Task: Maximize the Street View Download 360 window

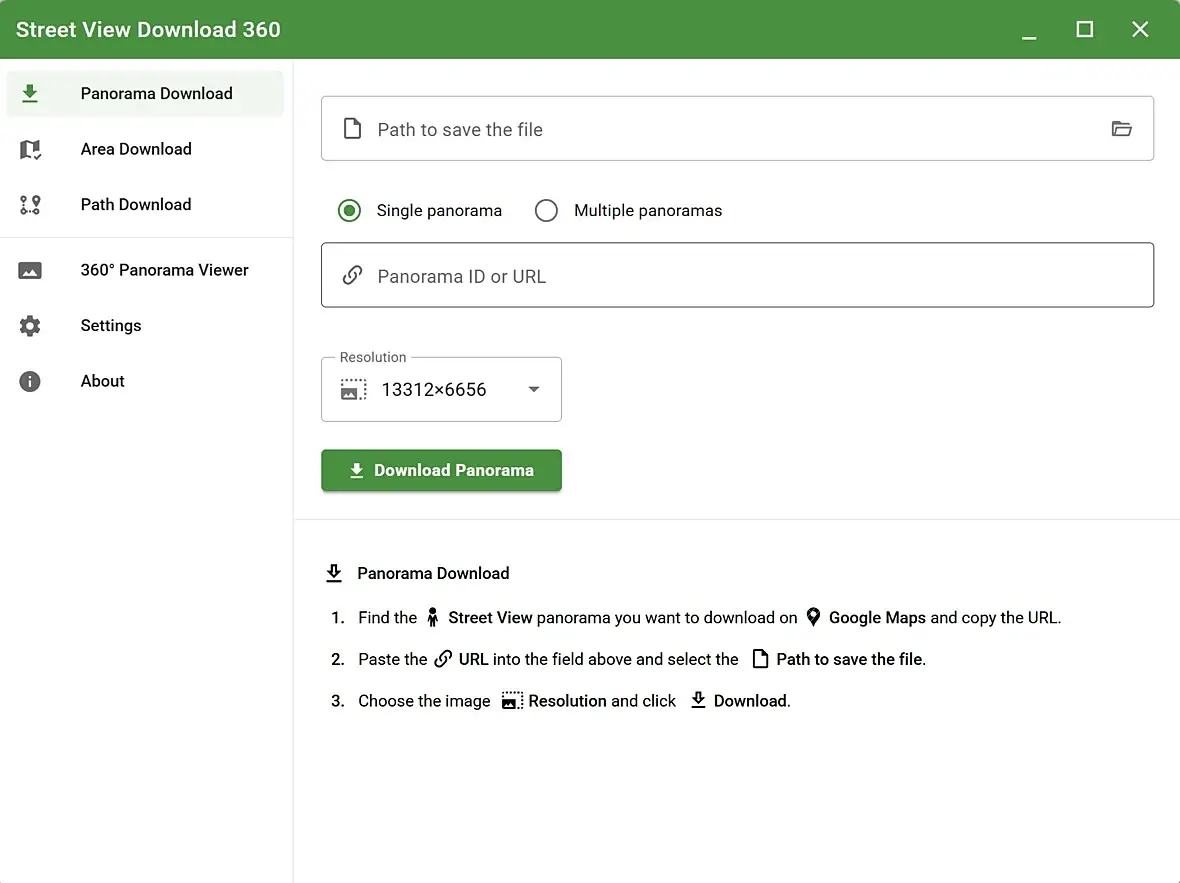Action: (x=1084, y=29)
